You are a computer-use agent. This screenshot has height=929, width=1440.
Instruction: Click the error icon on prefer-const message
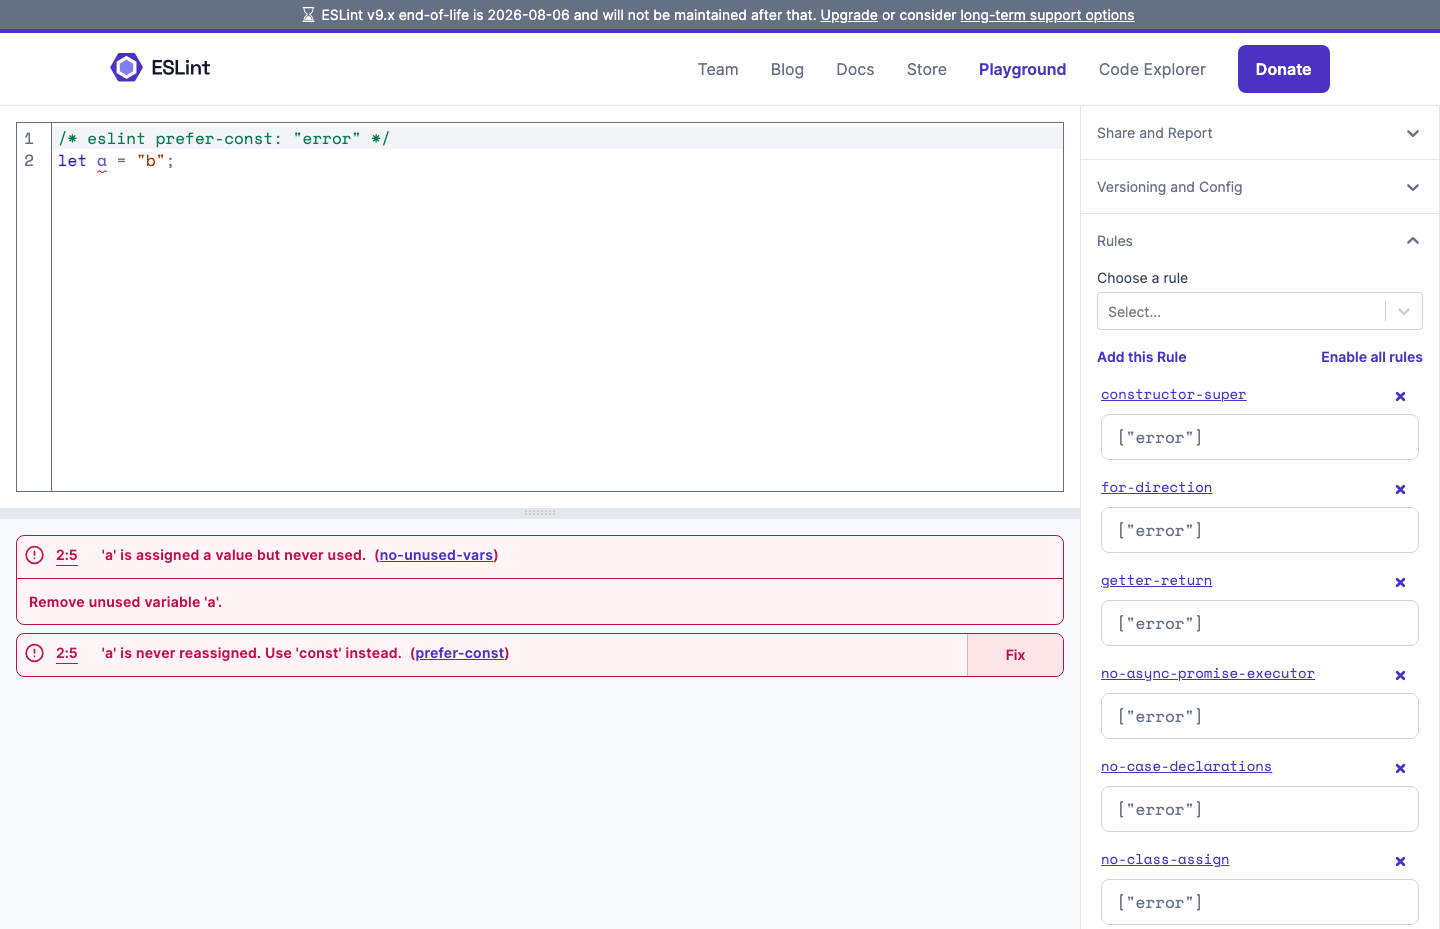click(x=35, y=653)
